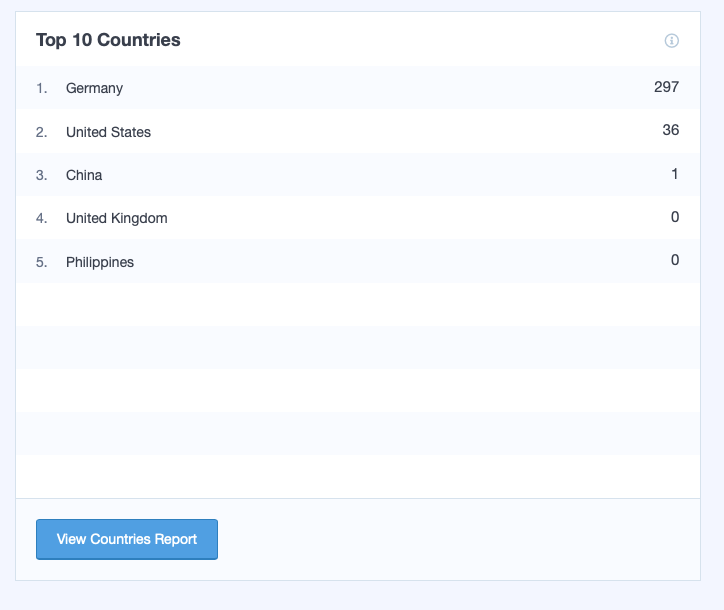This screenshot has width=724, height=610.
Task: Click the empty footer area right of the report button
Action: click(460, 539)
